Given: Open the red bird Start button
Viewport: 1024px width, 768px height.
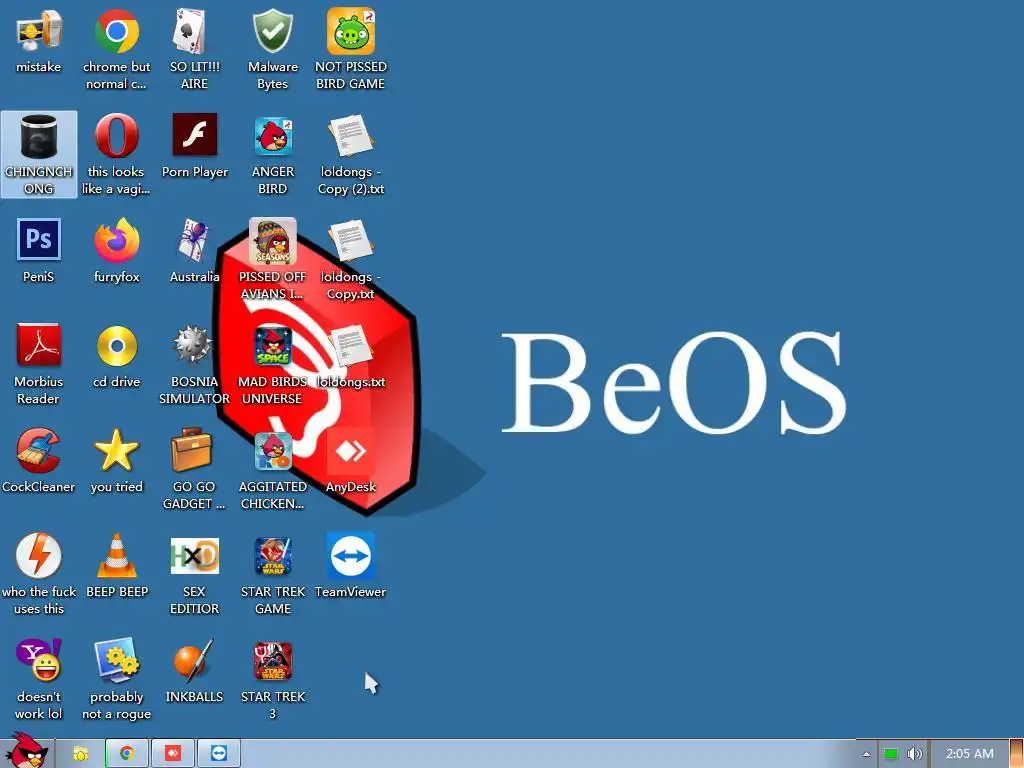Looking at the screenshot, I should pyautogui.click(x=26, y=752).
